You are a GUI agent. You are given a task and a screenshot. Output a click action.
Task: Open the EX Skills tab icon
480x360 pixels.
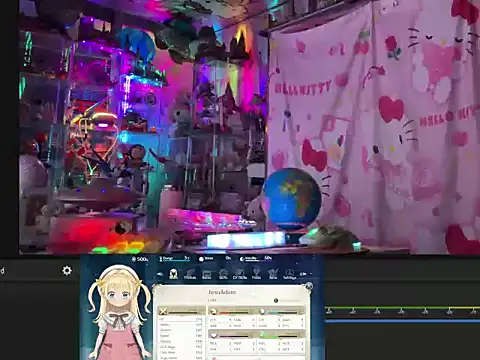pyautogui.click(x=240, y=274)
